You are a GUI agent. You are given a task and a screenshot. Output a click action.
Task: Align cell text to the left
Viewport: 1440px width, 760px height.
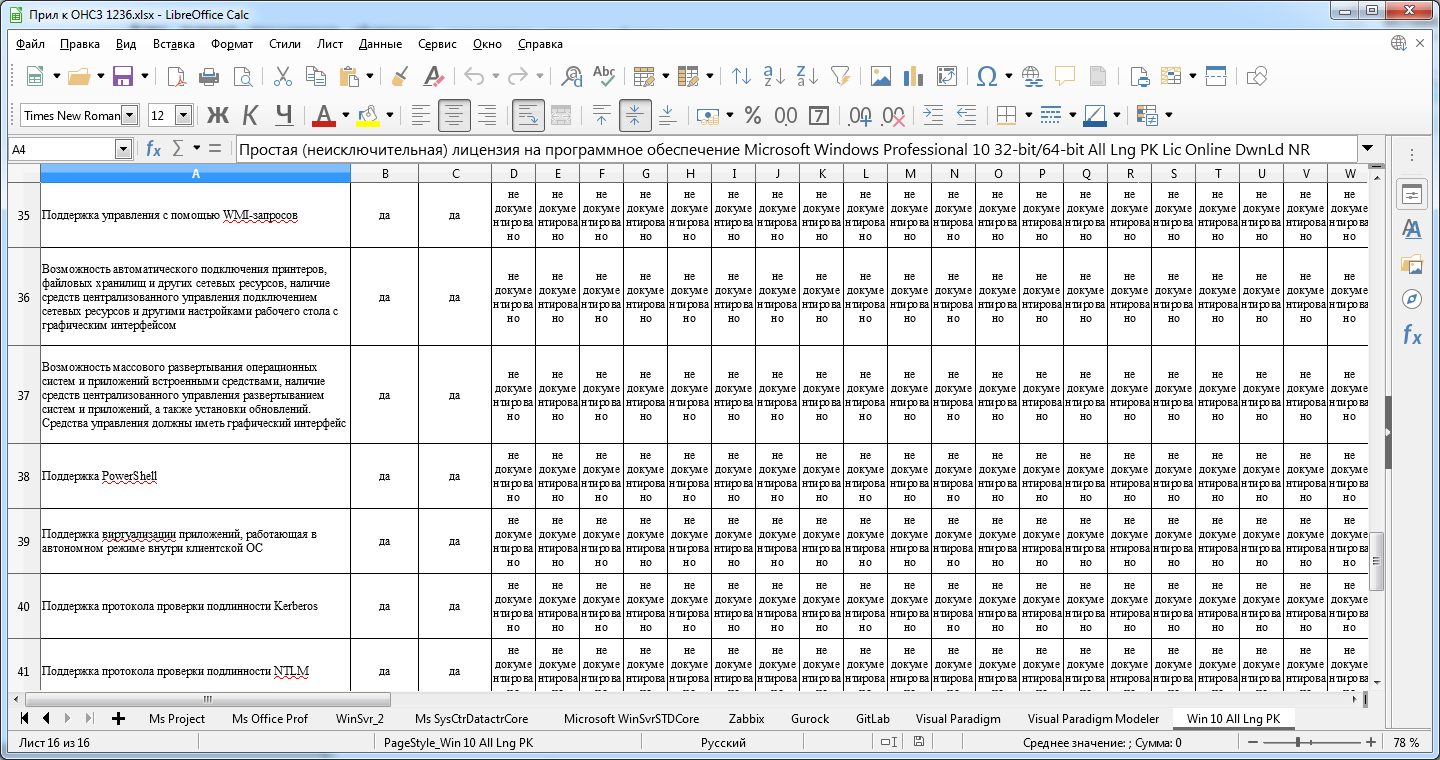pyautogui.click(x=421, y=115)
